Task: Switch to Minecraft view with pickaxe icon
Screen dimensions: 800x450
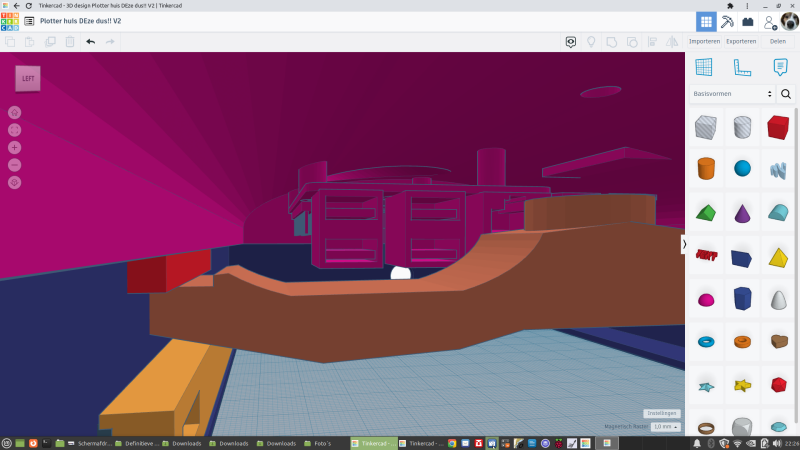Action: [727, 21]
